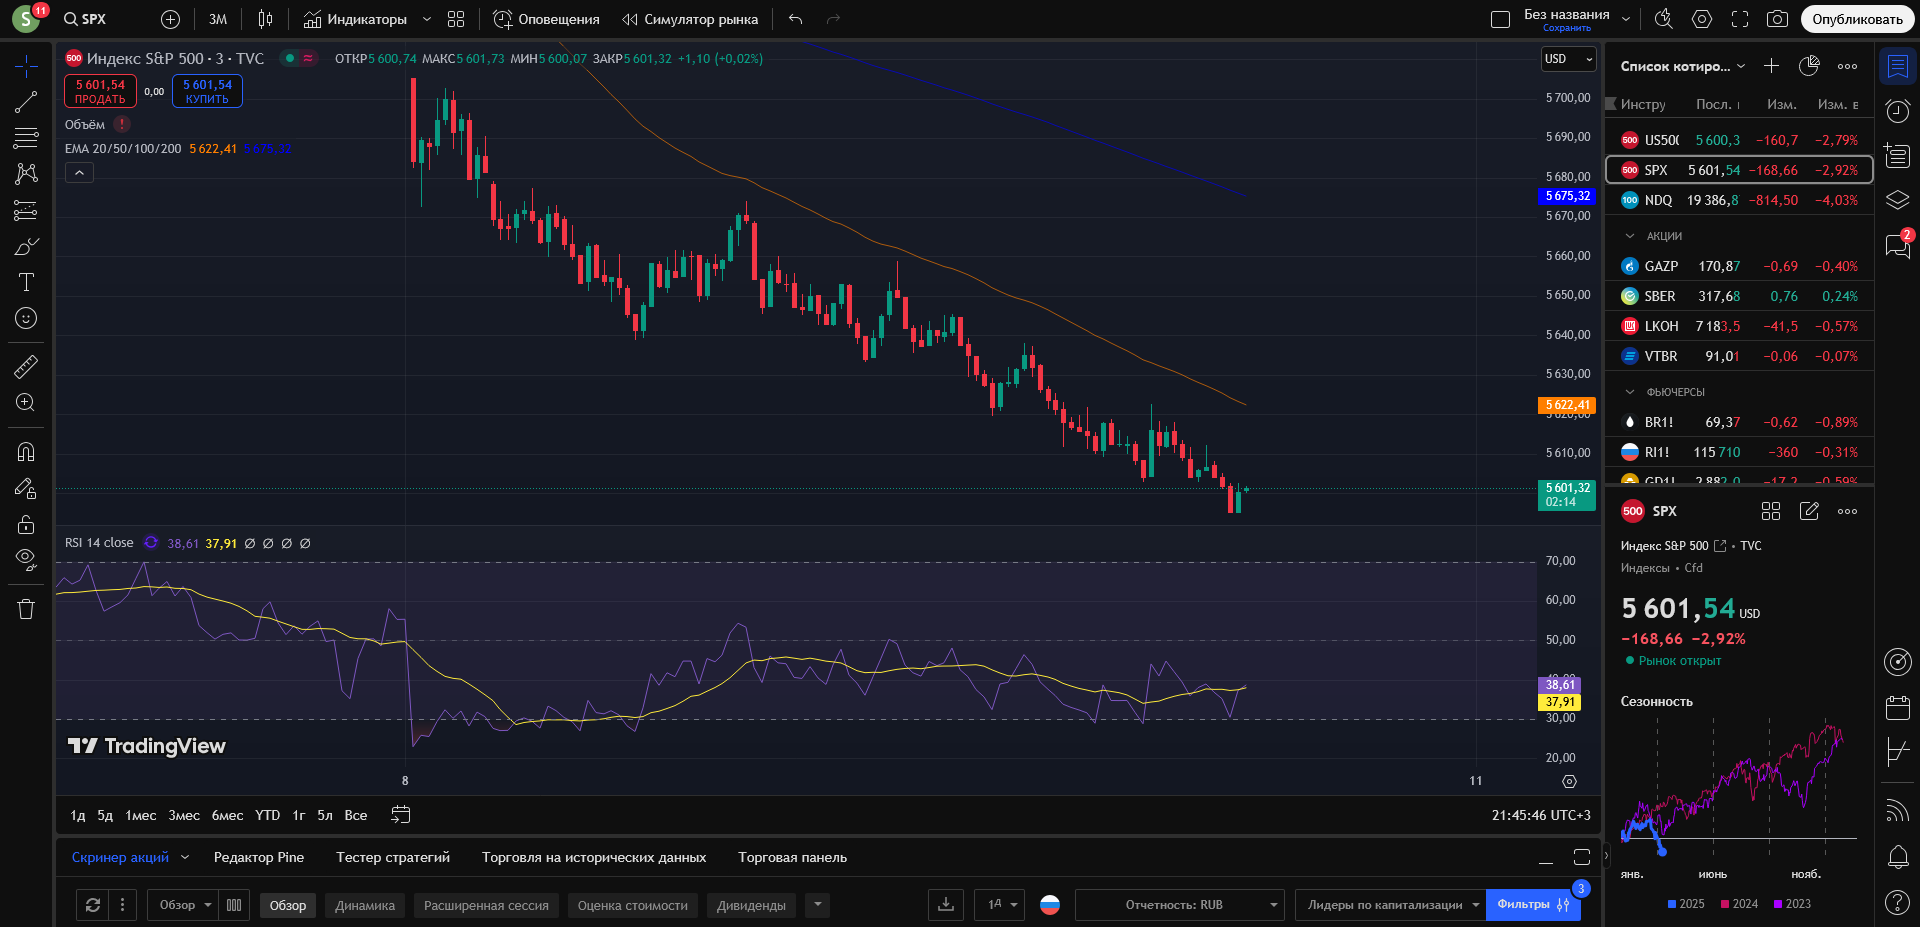This screenshot has height=927, width=1920.
Task: Expand the indicators favorites dropdown arrow
Action: pyautogui.click(x=427, y=19)
